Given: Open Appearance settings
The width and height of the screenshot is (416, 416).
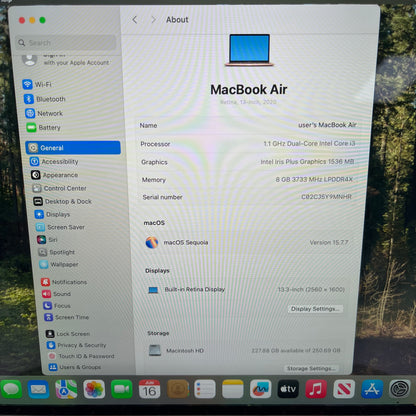Looking at the screenshot, I should point(55,175).
